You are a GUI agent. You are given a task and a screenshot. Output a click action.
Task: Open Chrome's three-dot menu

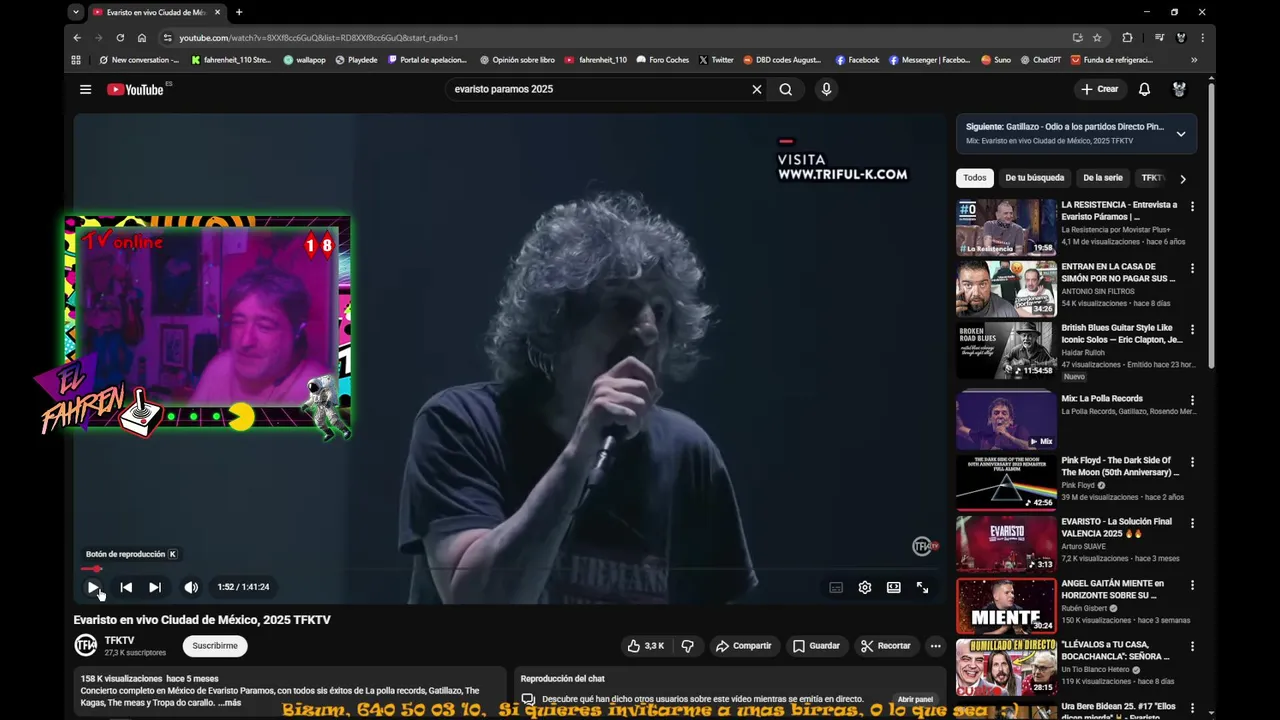tap(1202, 37)
